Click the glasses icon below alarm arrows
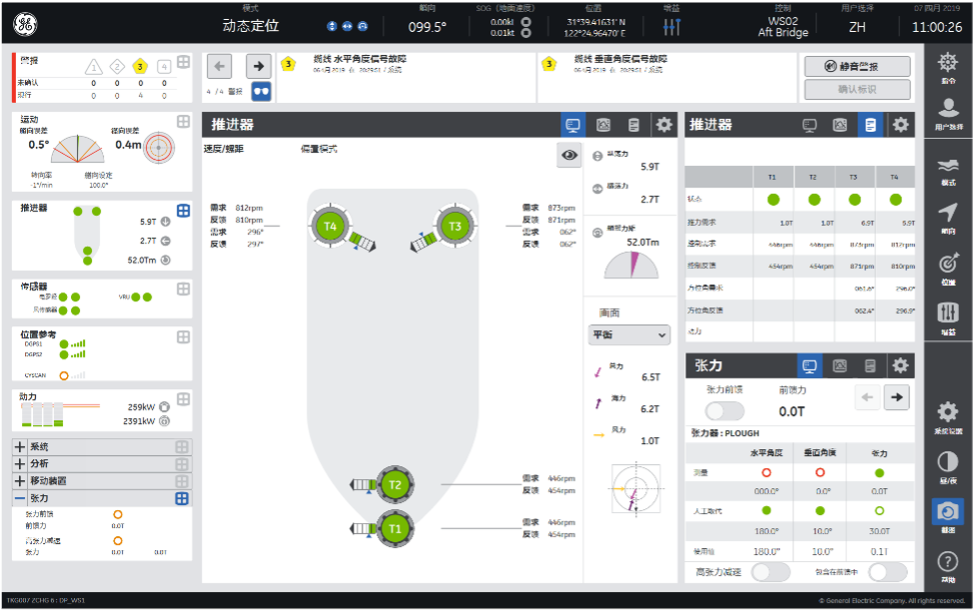The height and width of the screenshot is (614, 977). (x=261, y=91)
